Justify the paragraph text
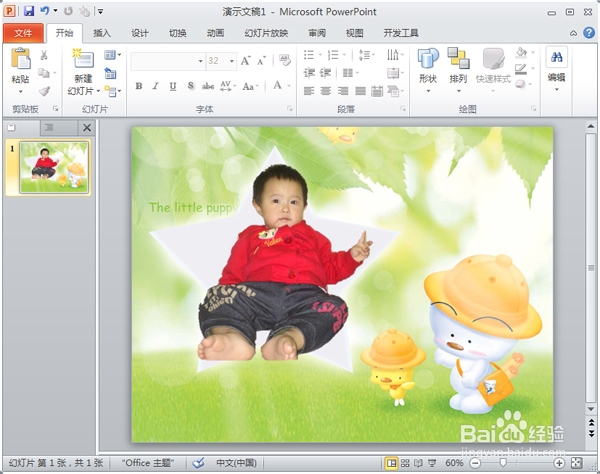 (360, 91)
